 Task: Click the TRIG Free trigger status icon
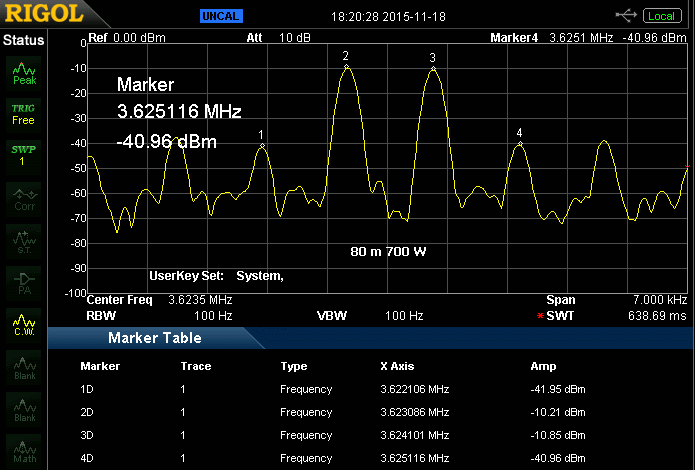(24, 114)
